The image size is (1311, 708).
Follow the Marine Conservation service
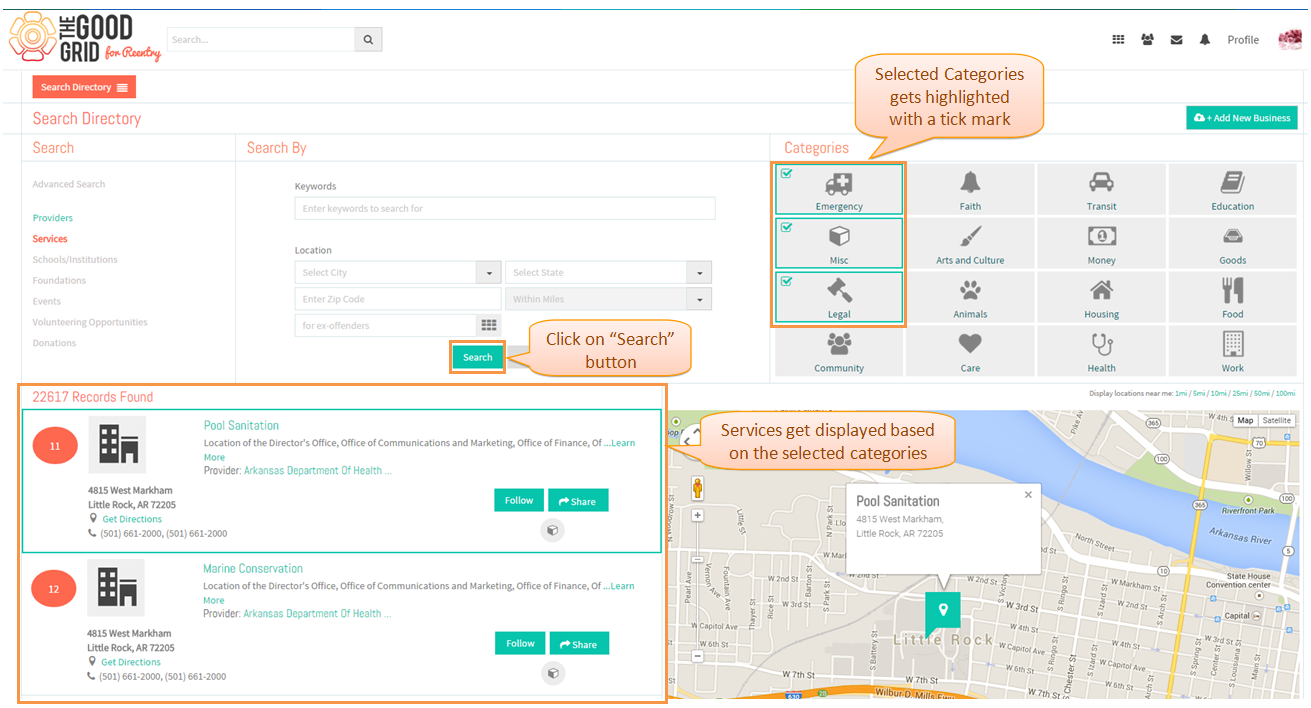[520, 643]
